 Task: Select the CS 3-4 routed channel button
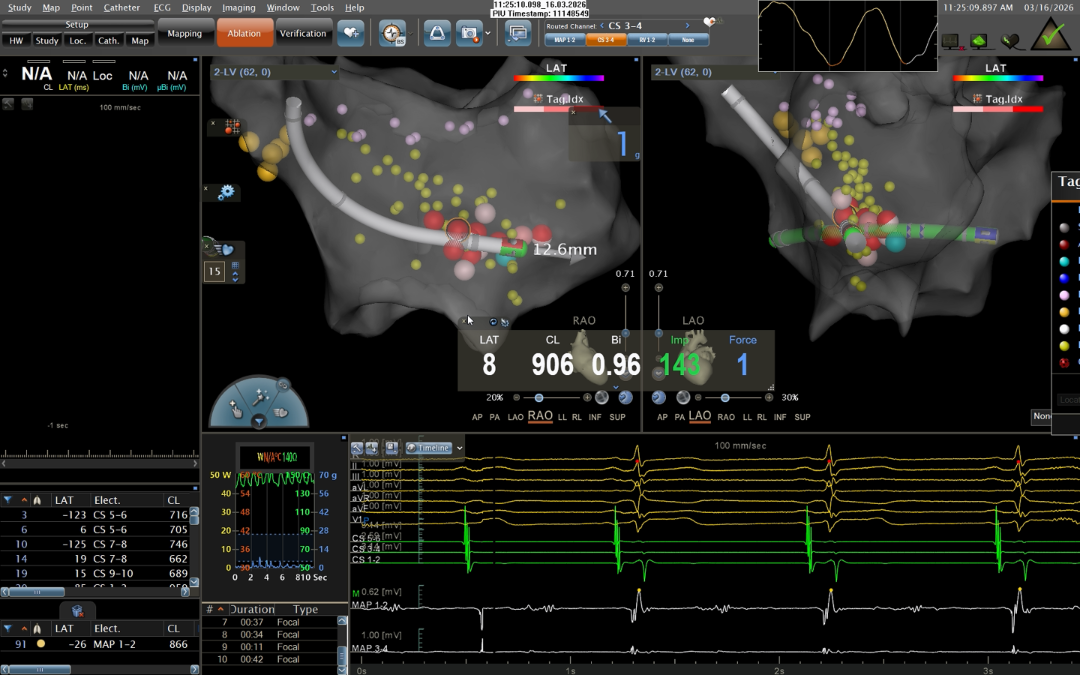pos(601,40)
